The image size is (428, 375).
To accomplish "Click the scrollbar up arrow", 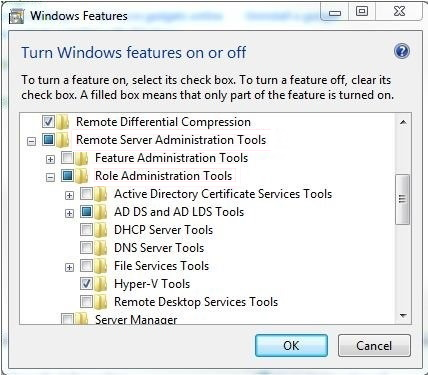I will coord(403,123).
